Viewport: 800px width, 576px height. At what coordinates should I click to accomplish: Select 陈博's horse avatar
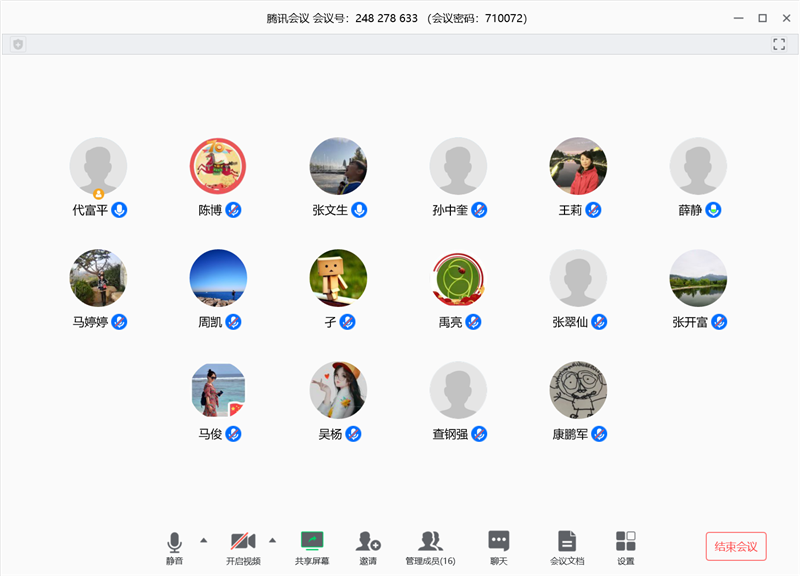tap(218, 166)
